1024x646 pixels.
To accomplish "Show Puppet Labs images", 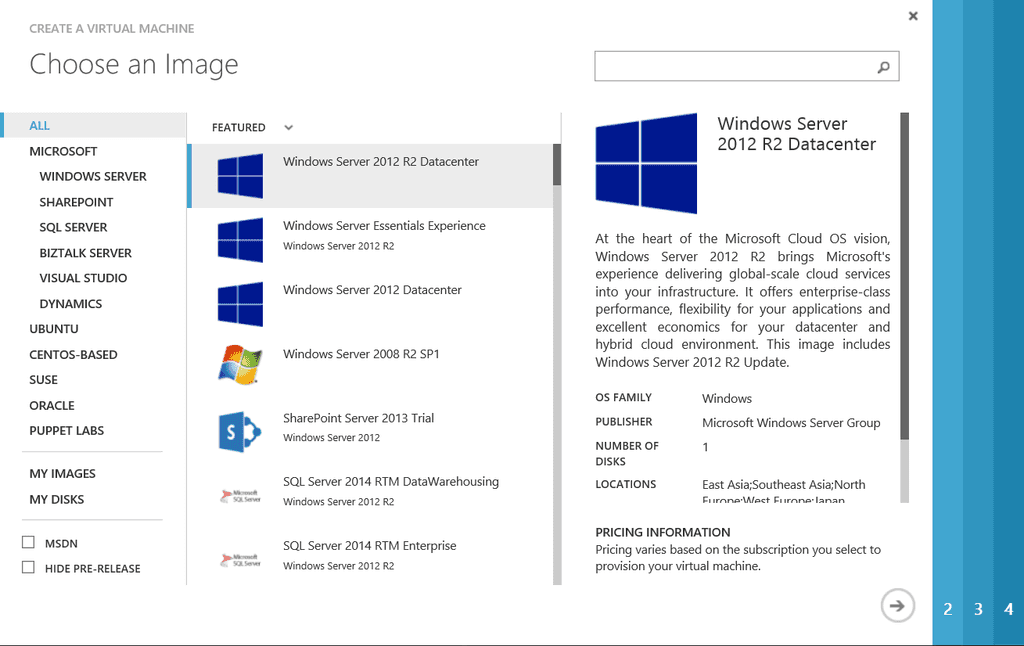I will (x=67, y=430).
